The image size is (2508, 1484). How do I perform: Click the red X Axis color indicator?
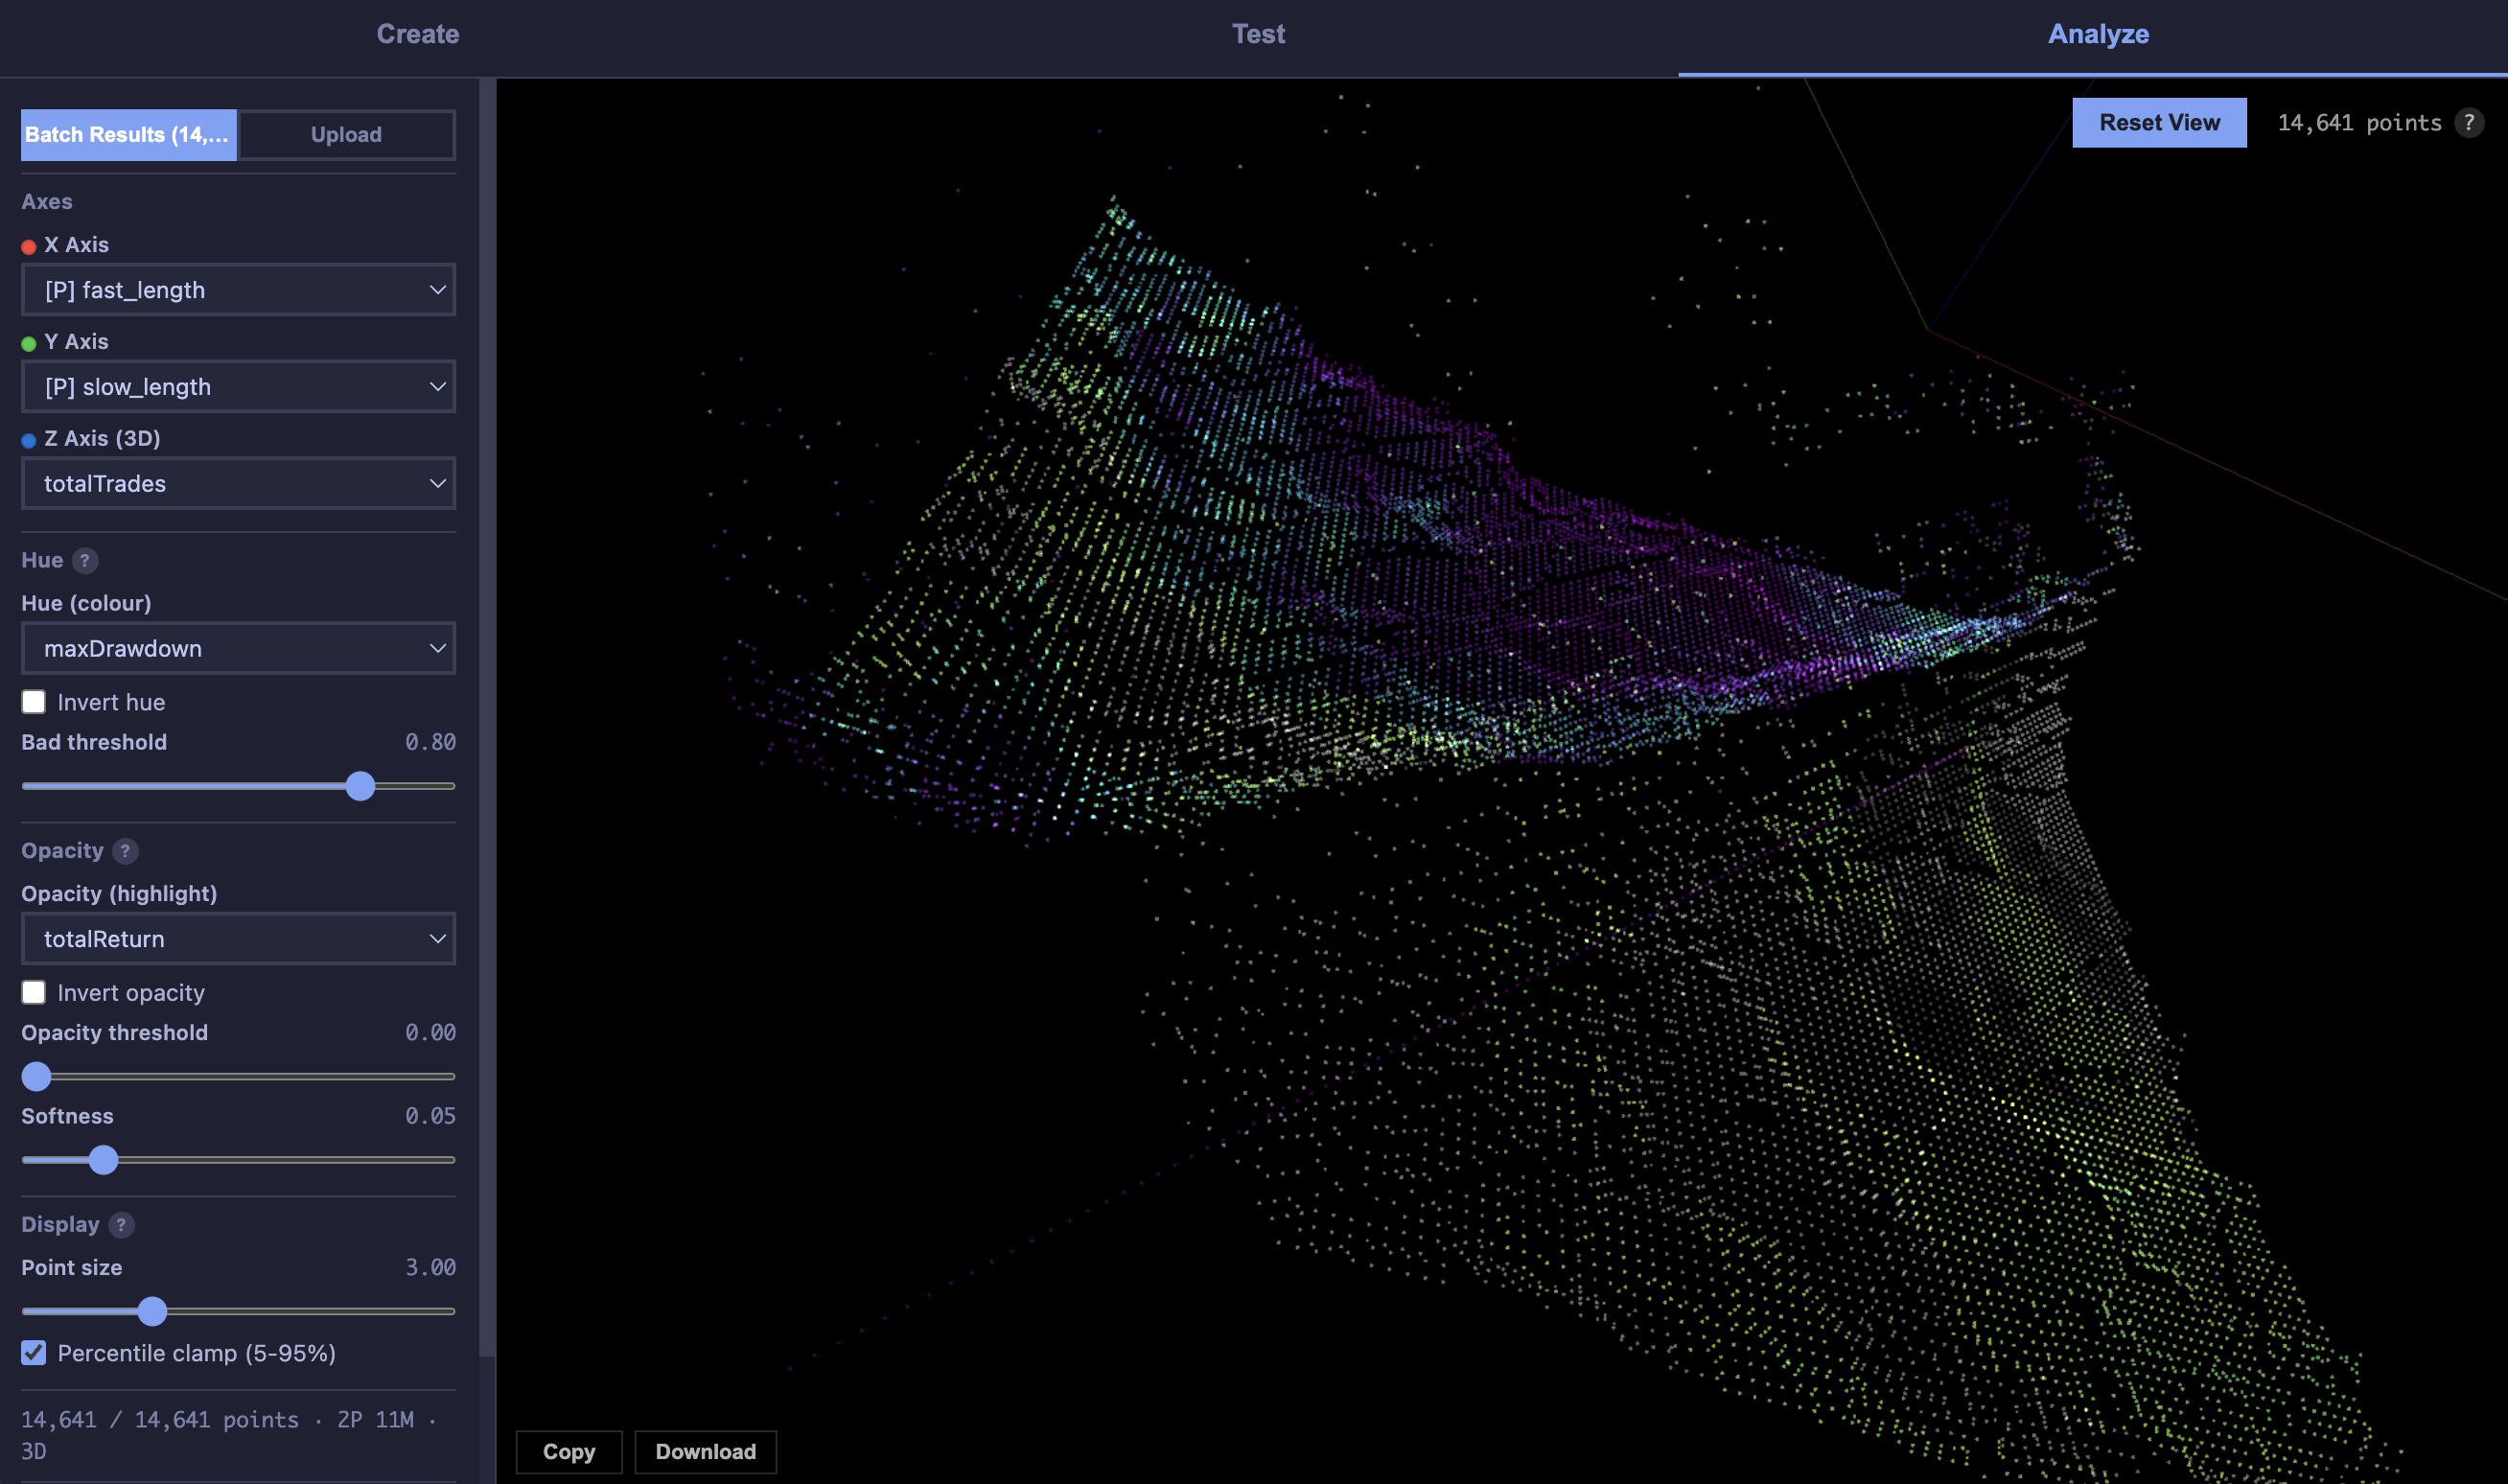click(x=28, y=245)
